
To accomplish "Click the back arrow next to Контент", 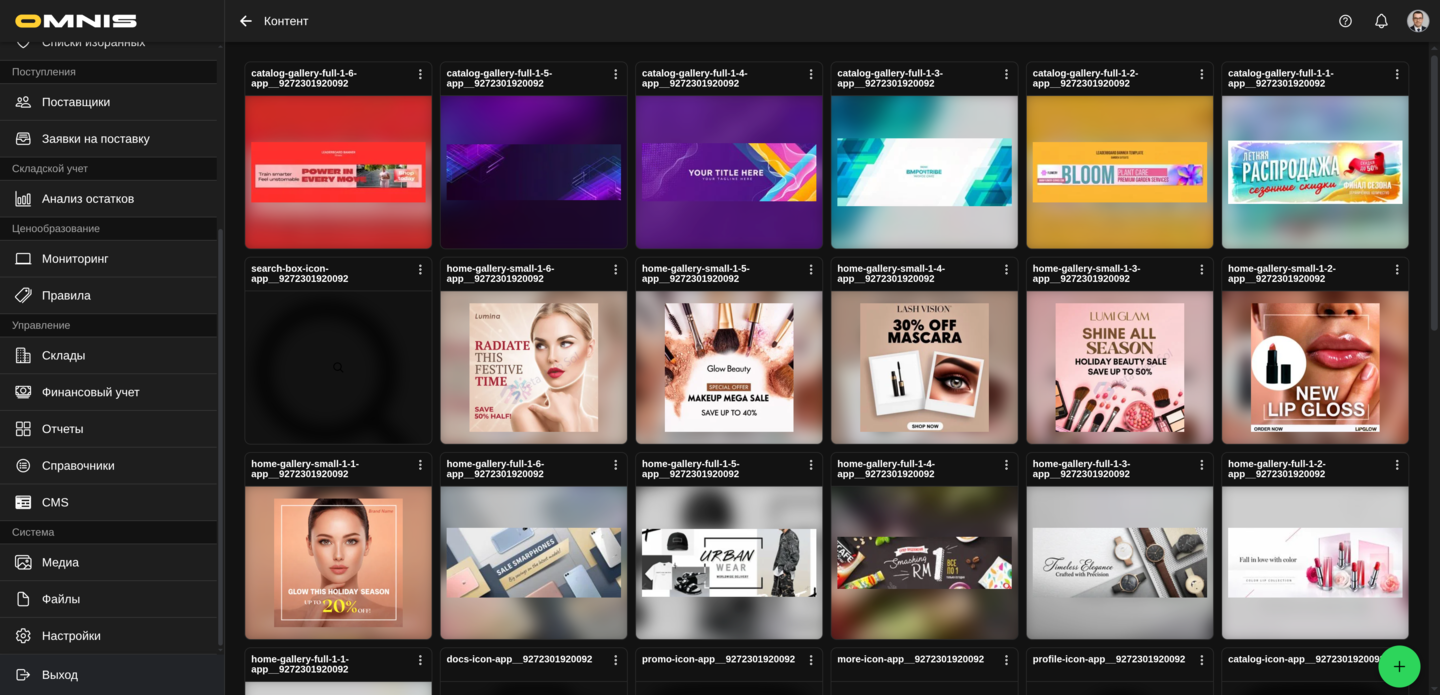I will [x=246, y=21].
